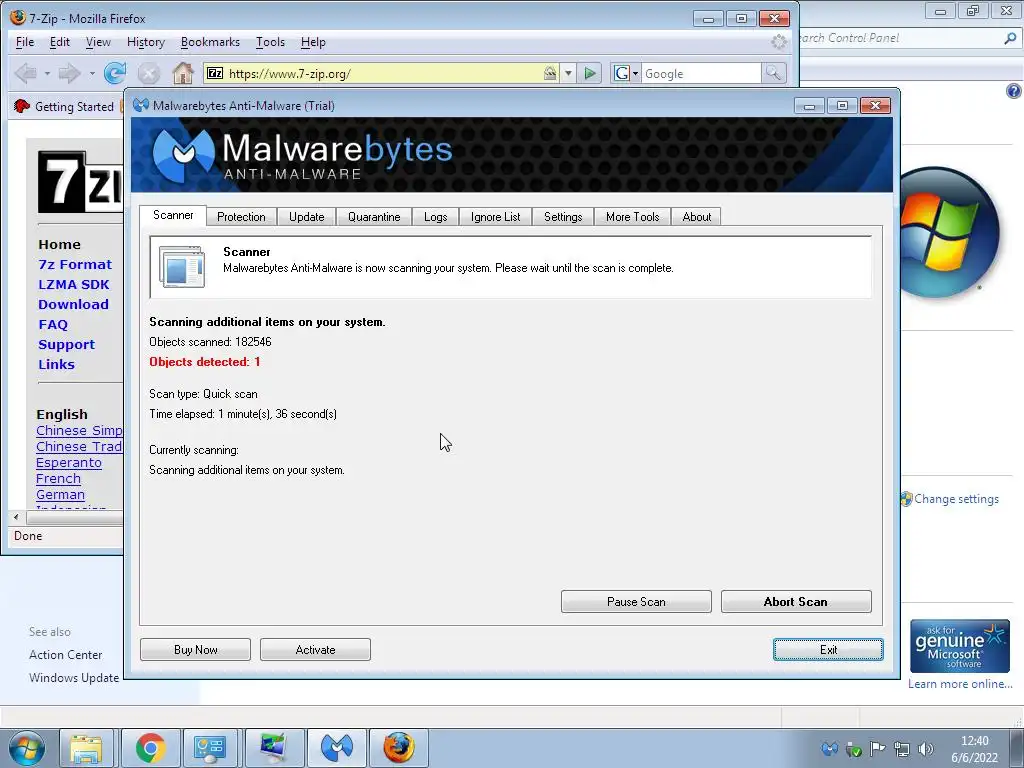Open Download link on 7-Zip page
This screenshot has width=1024, height=768.
click(x=73, y=304)
